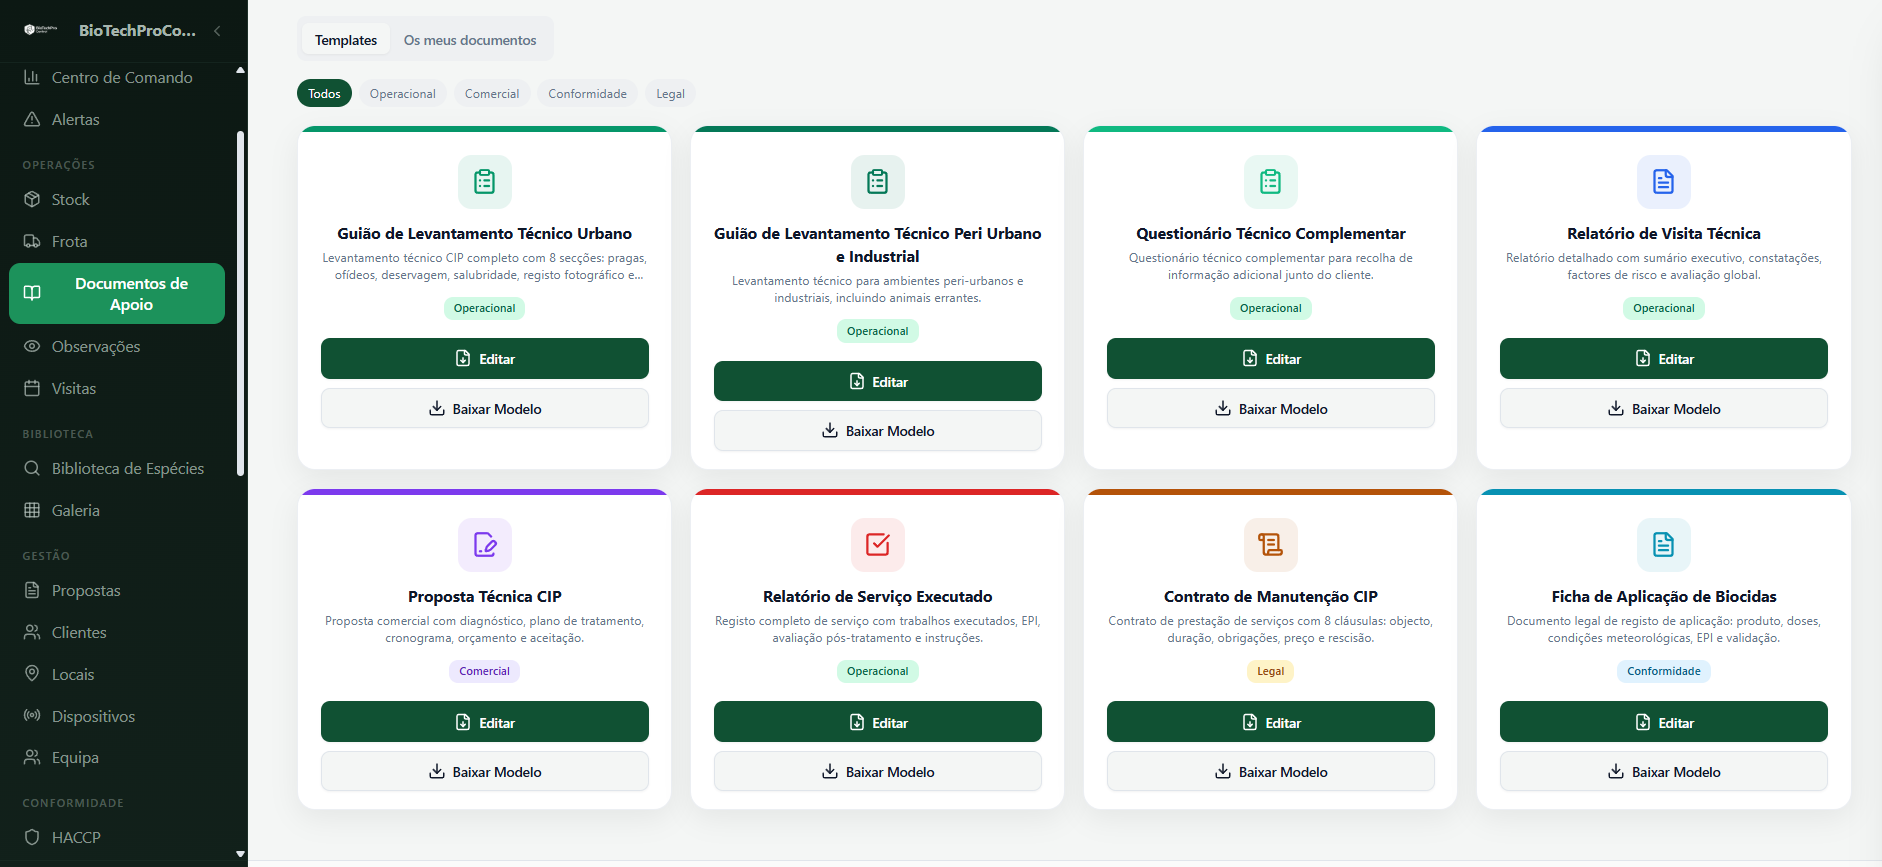The image size is (1882, 867).
Task: Filter templates by Comercial
Action: (x=492, y=93)
